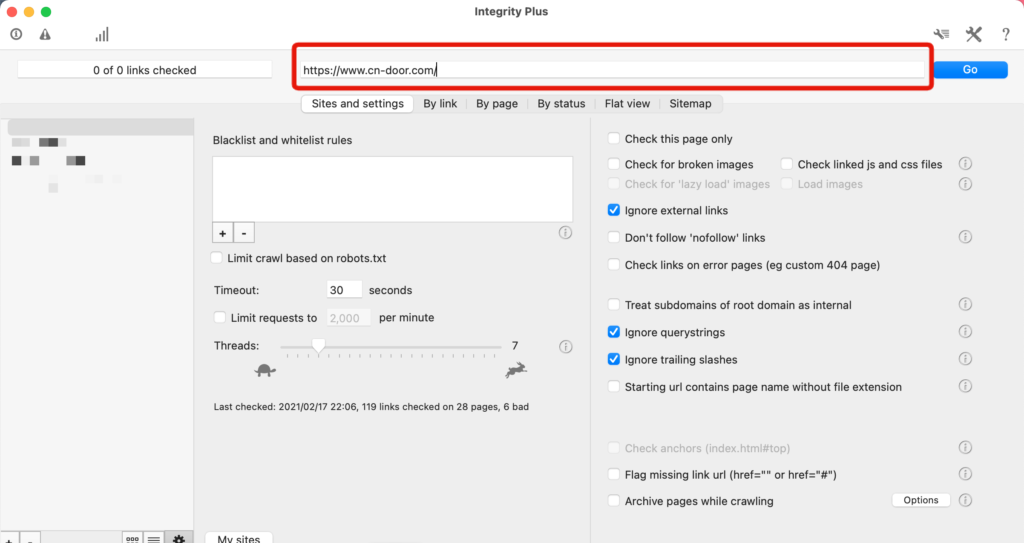Click the '0 of 0 links checked' progress display

click(144, 70)
